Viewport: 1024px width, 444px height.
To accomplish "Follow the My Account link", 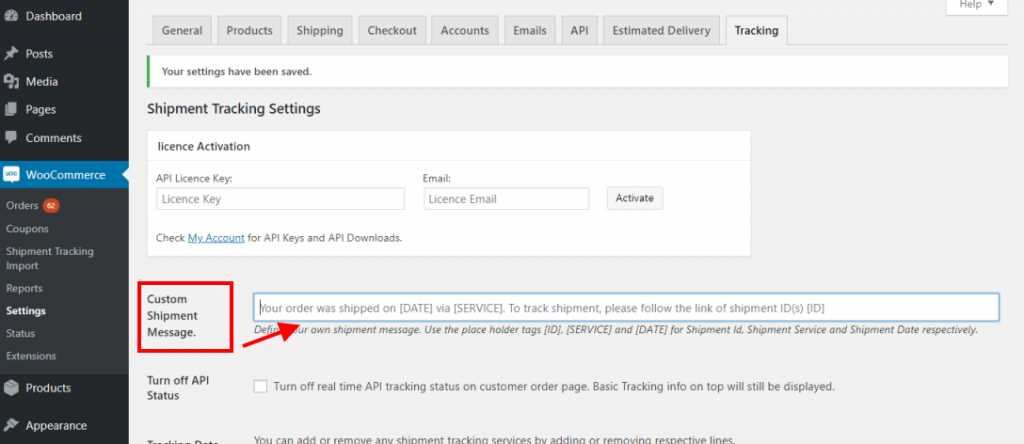I will point(216,238).
